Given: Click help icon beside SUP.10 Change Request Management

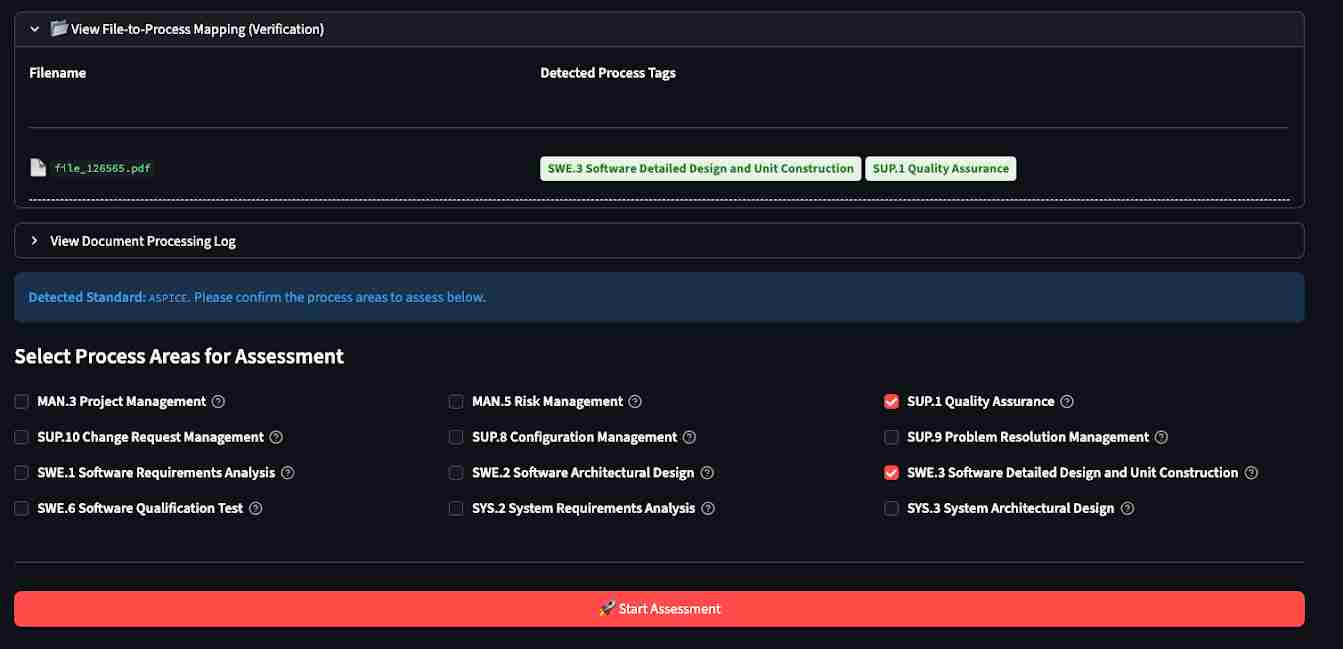Looking at the screenshot, I should click(277, 437).
